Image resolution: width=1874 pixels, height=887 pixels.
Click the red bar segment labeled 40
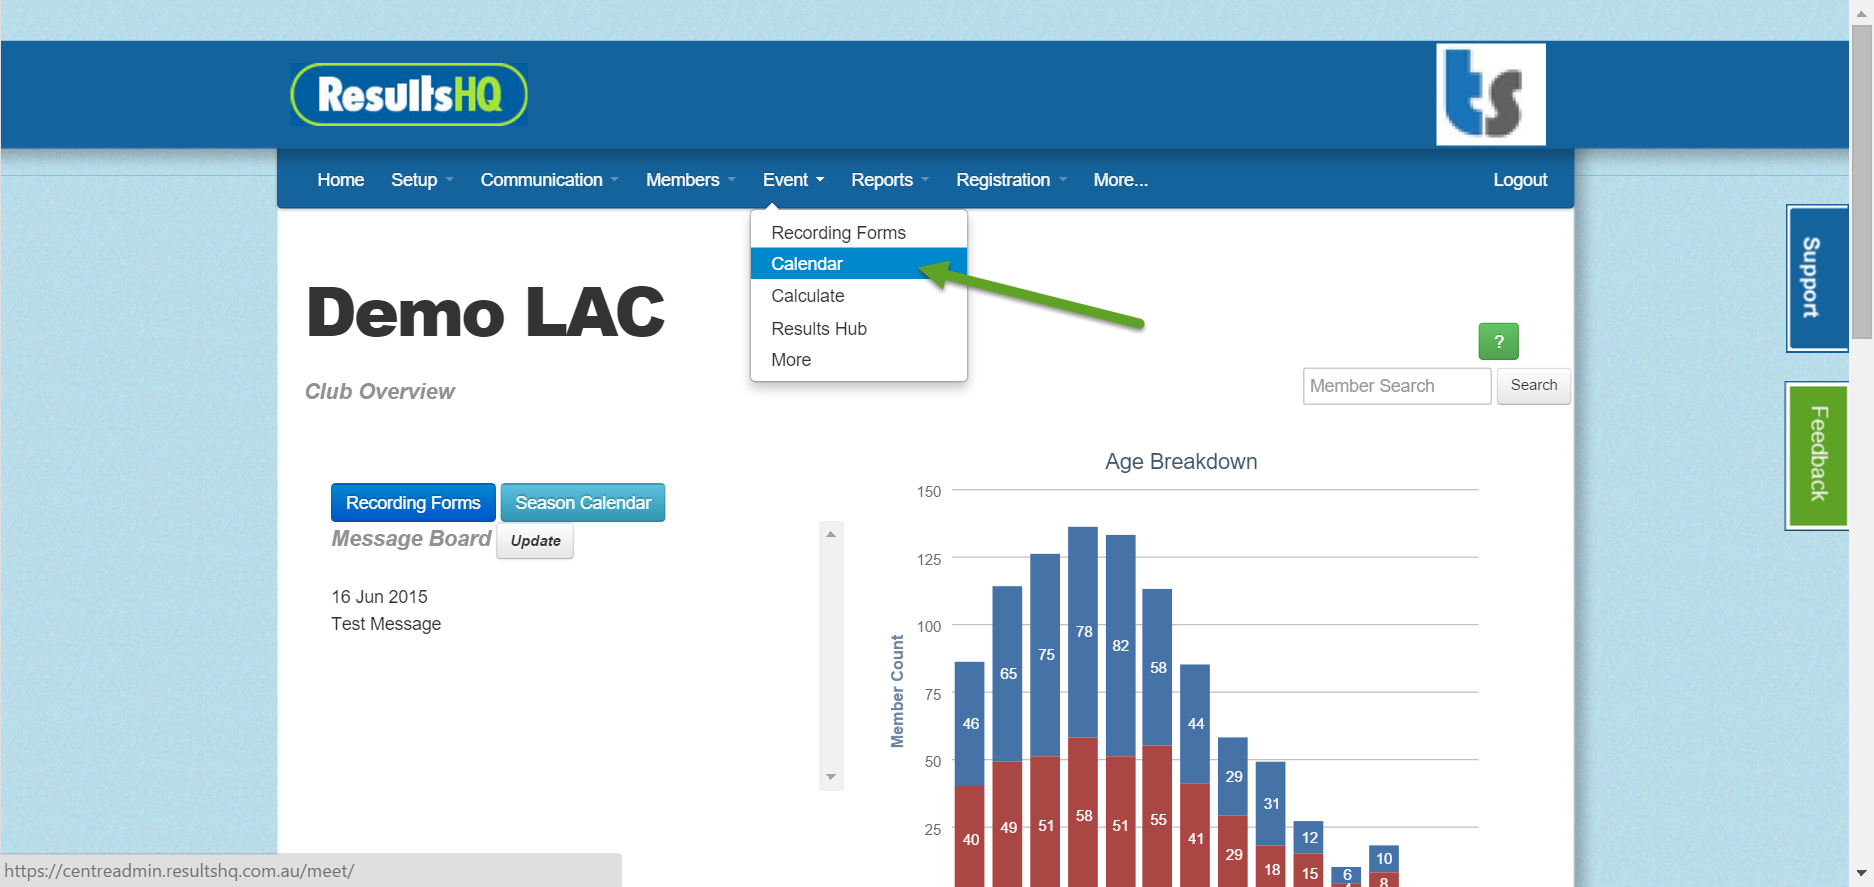[x=970, y=837]
